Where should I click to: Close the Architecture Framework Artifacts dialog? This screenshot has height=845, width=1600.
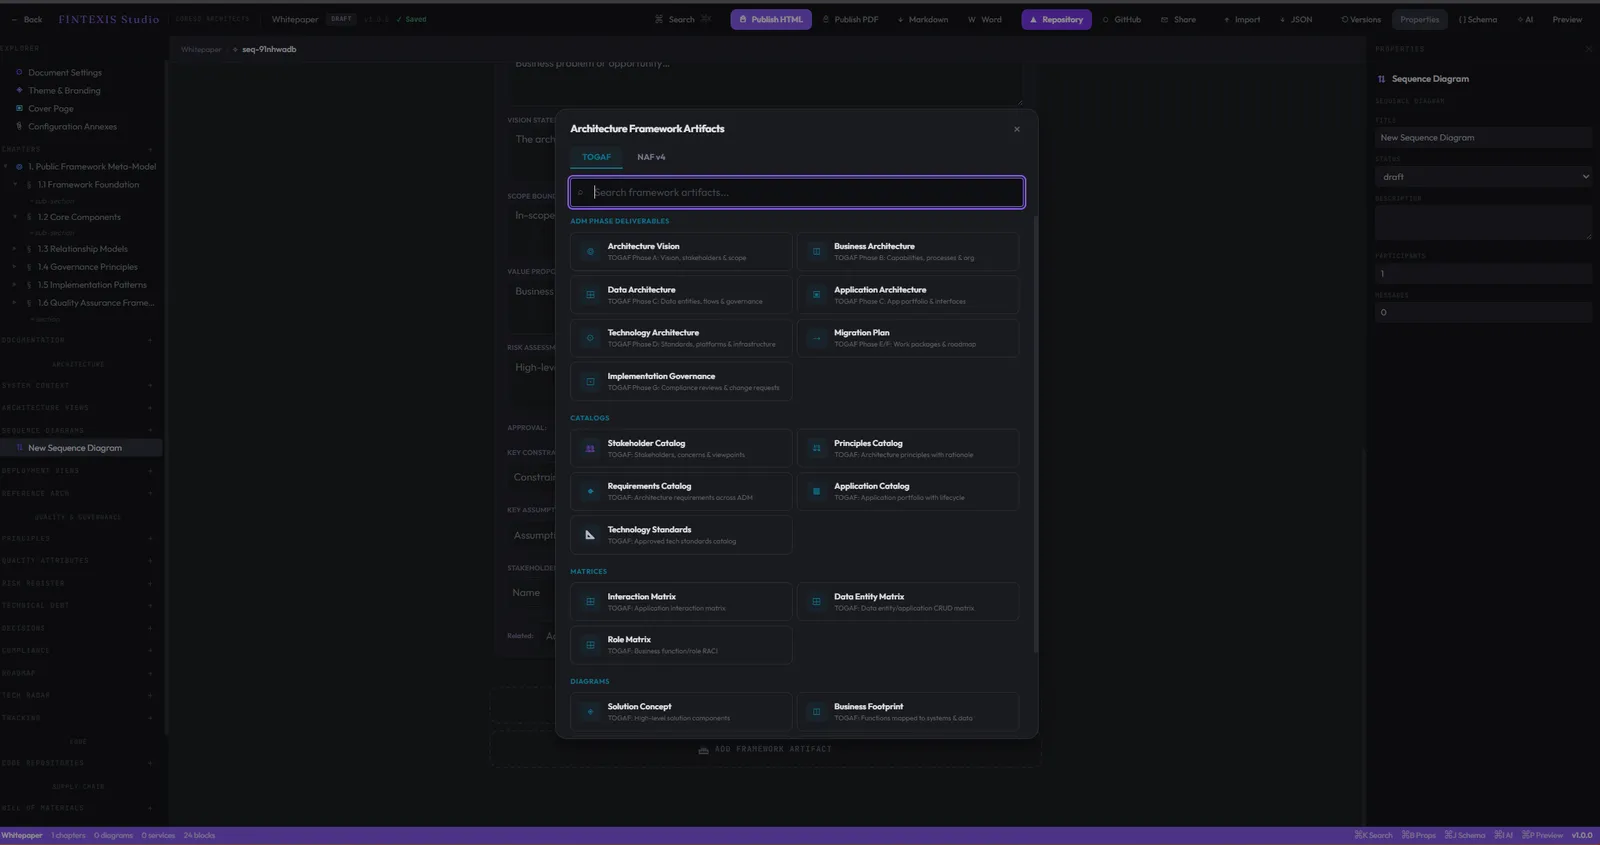coord(1017,129)
